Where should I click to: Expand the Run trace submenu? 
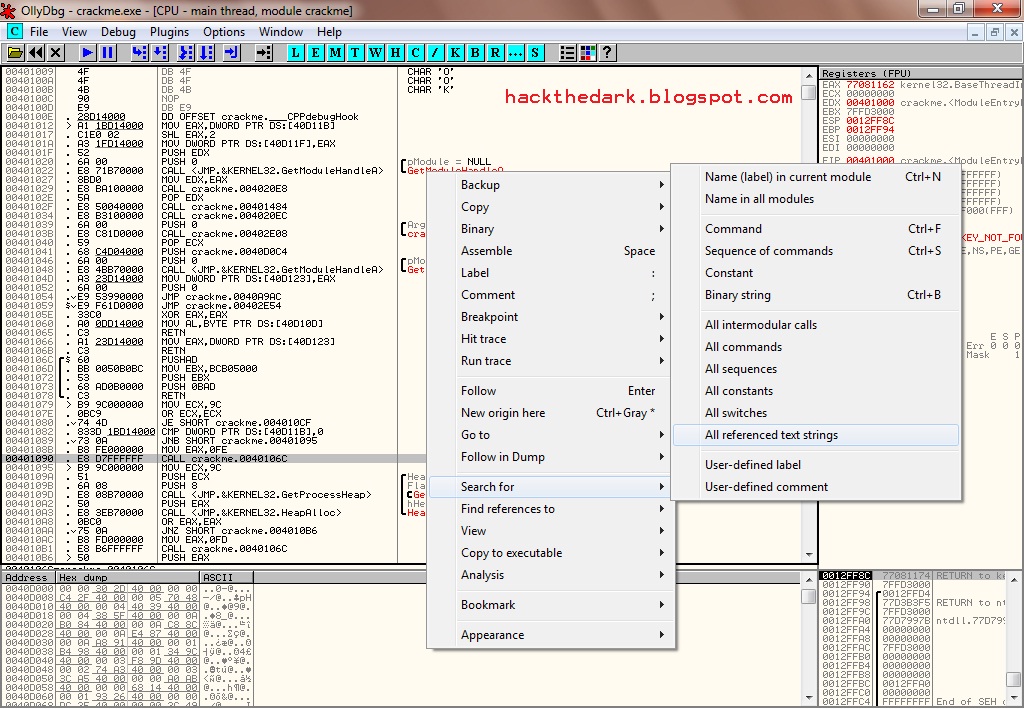tap(551, 361)
